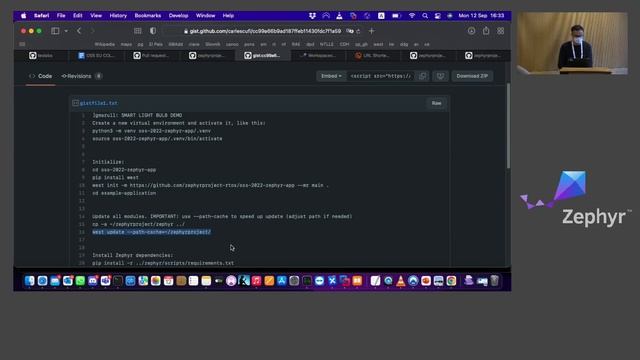Open Music from the Dock
640x360 pixels.
point(256,281)
